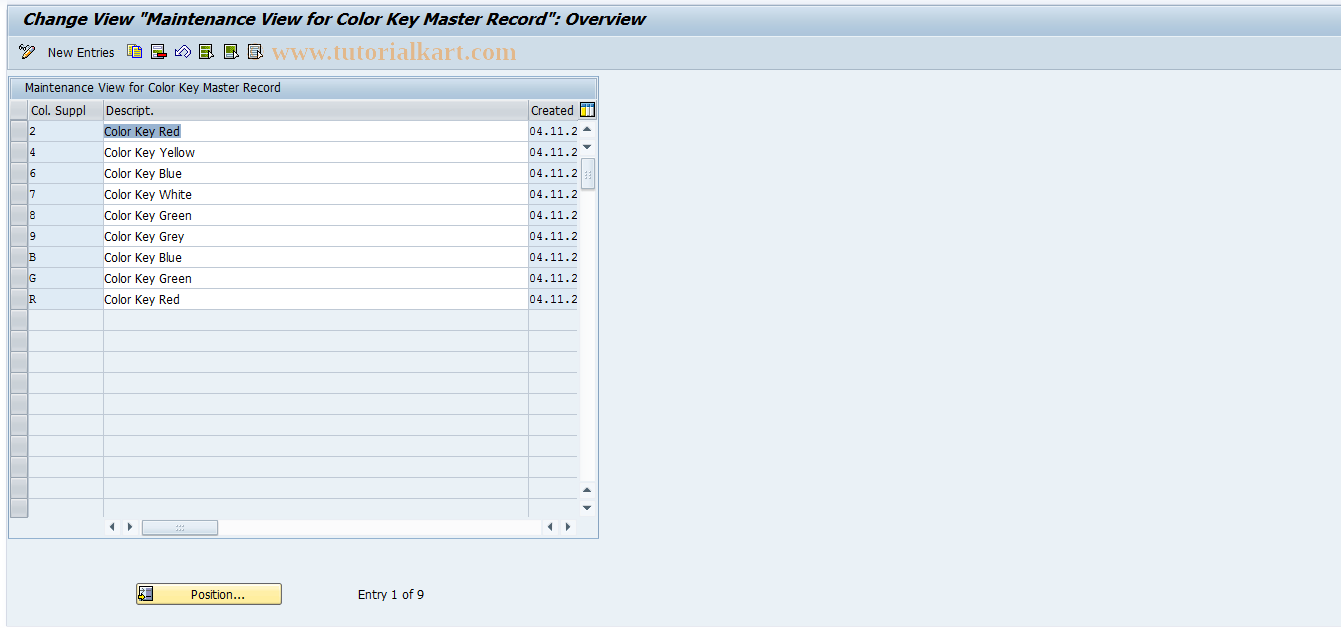The width and height of the screenshot is (1341, 628).
Task: Click Color Key Red description for key R
Action: [316, 299]
